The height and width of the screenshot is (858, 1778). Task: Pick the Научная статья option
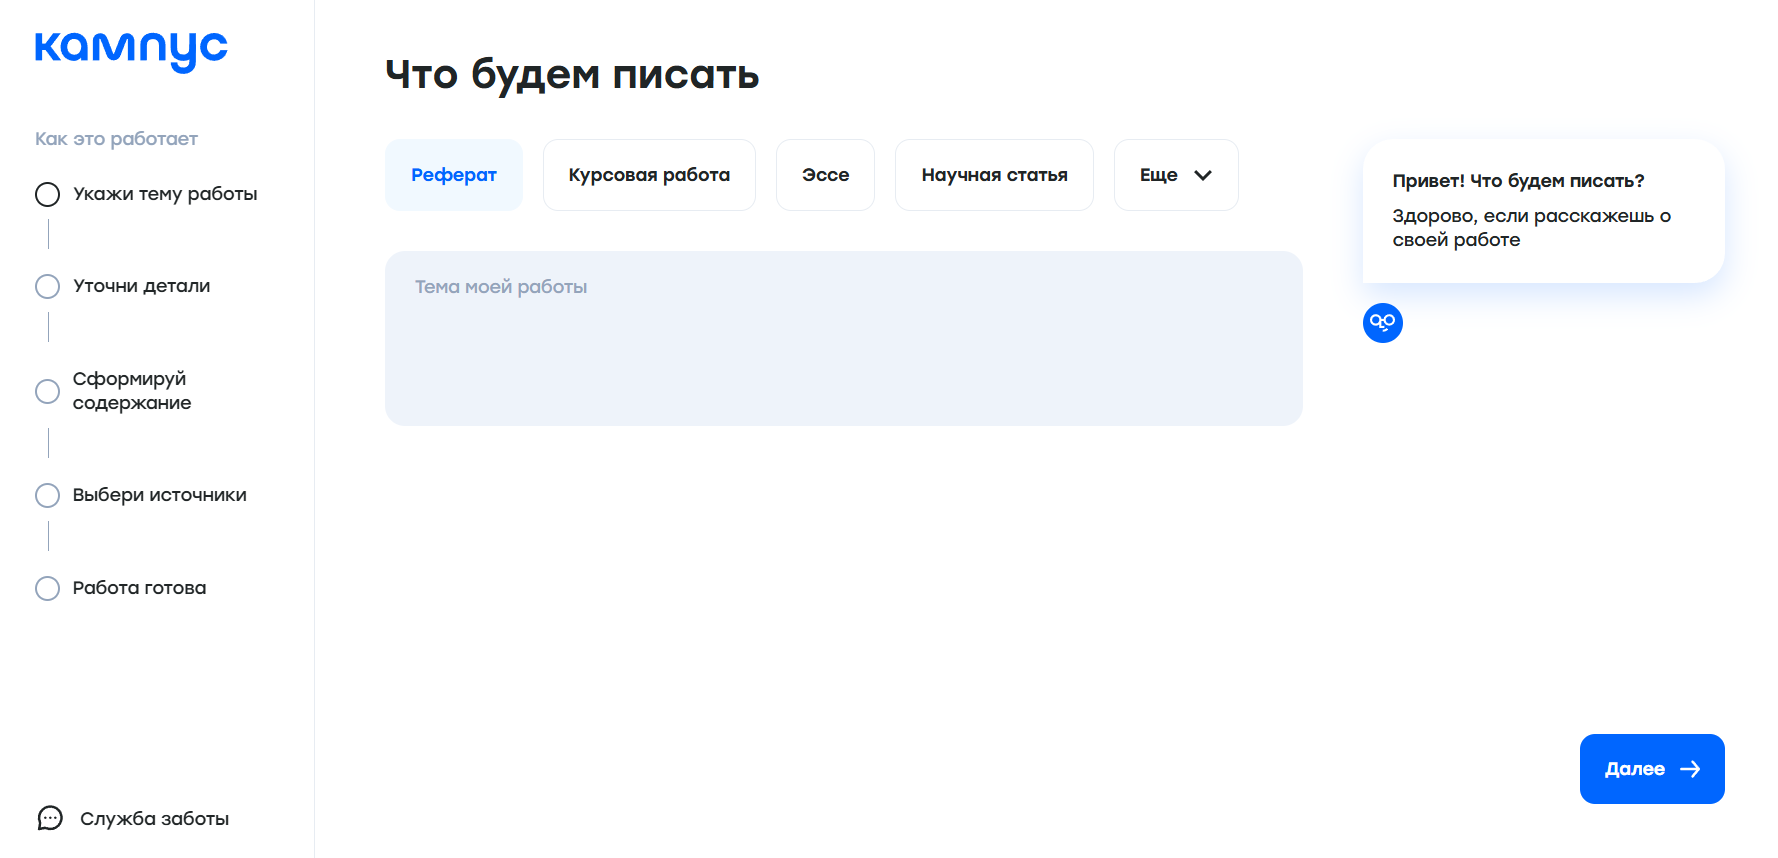pyautogui.click(x=994, y=175)
